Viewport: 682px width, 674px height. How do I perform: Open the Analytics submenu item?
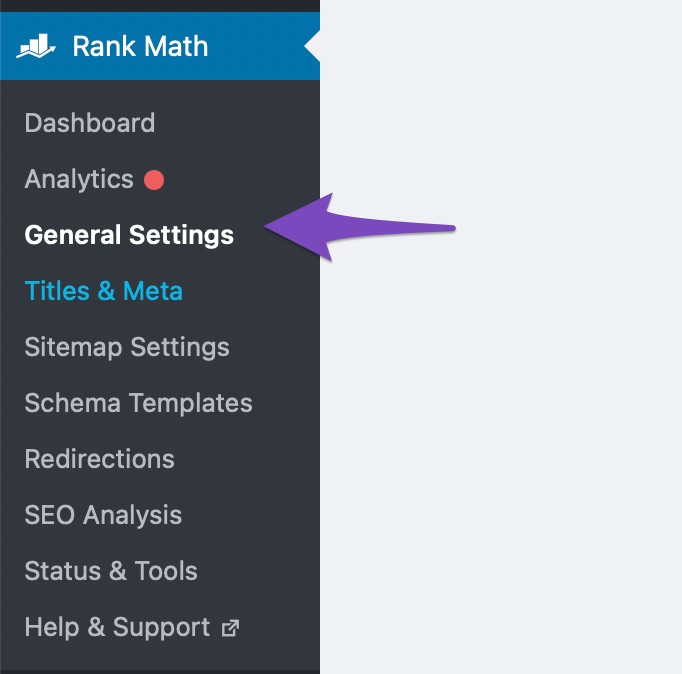[x=79, y=179]
